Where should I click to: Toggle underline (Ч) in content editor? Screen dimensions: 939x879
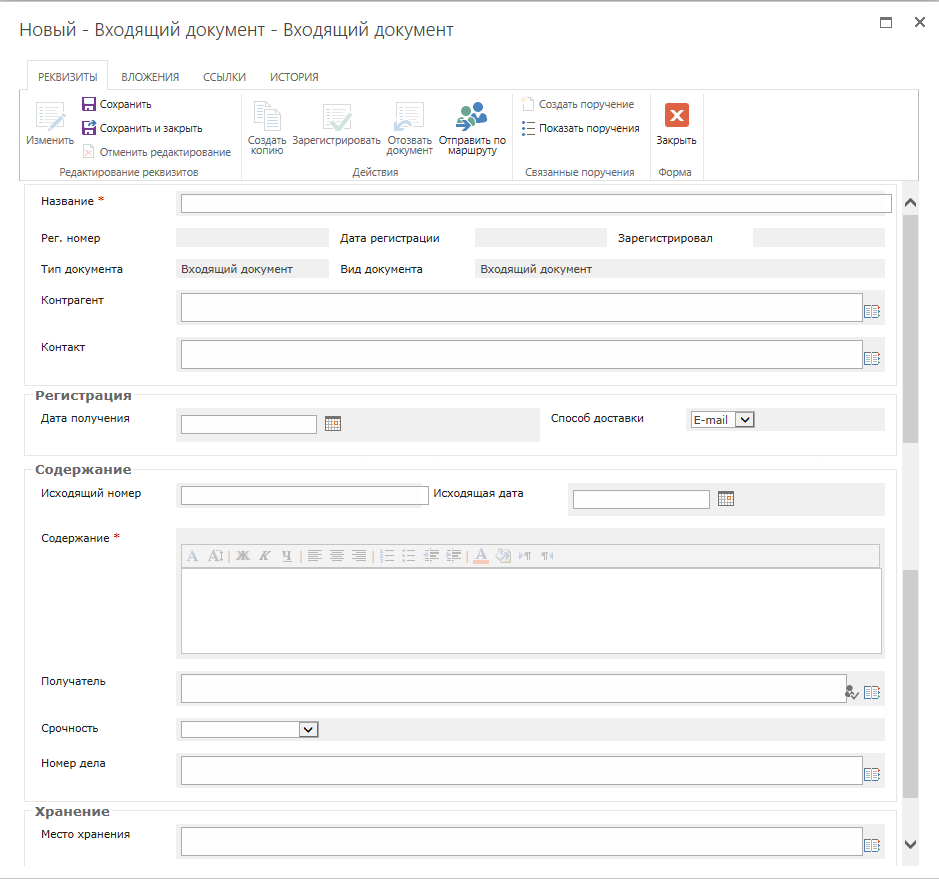[287, 556]
